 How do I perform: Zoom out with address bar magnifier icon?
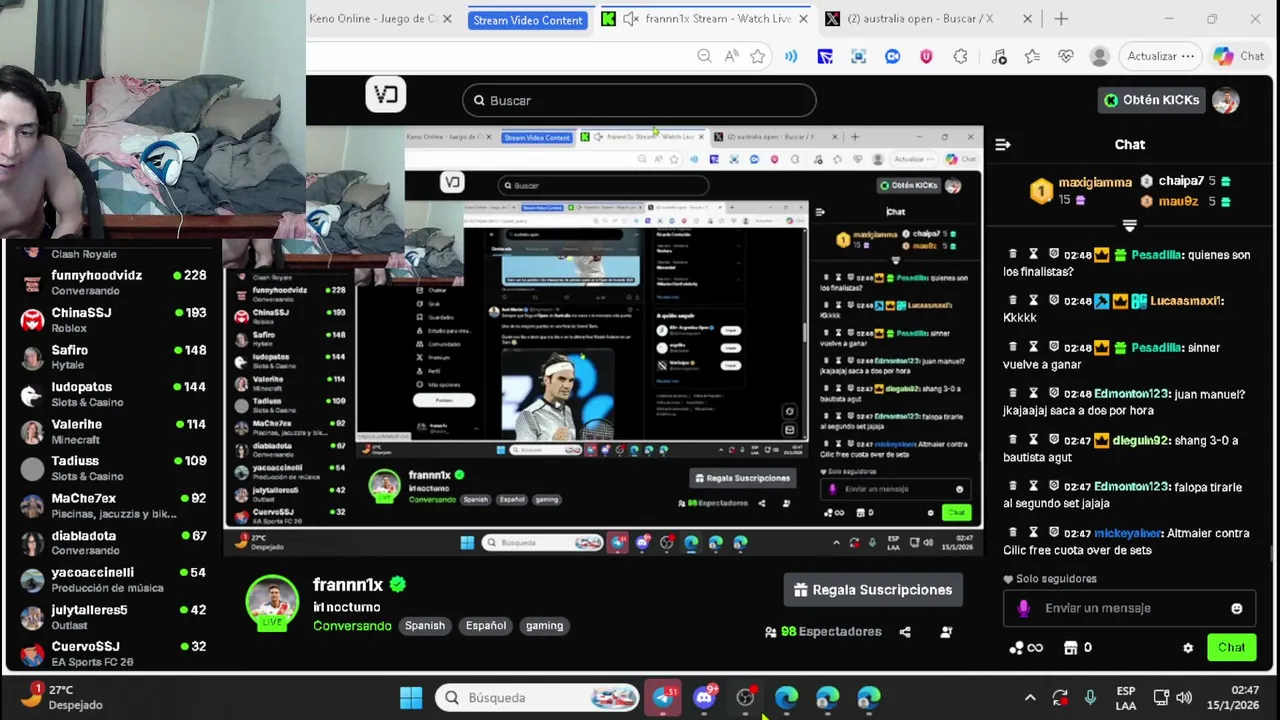tap(704, 56)
